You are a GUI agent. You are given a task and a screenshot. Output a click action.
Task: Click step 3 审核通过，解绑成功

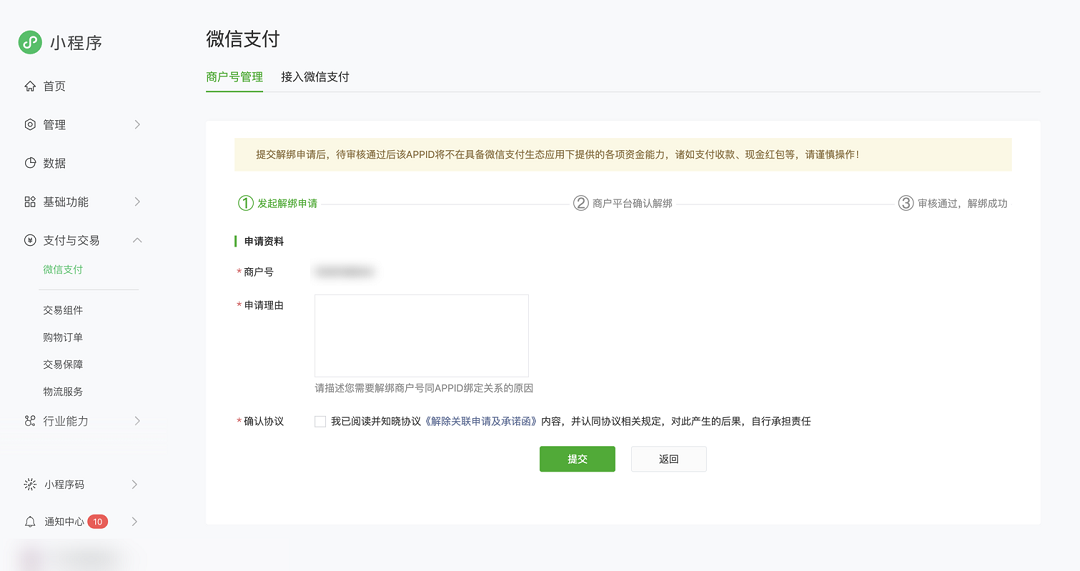pos(953,203)
